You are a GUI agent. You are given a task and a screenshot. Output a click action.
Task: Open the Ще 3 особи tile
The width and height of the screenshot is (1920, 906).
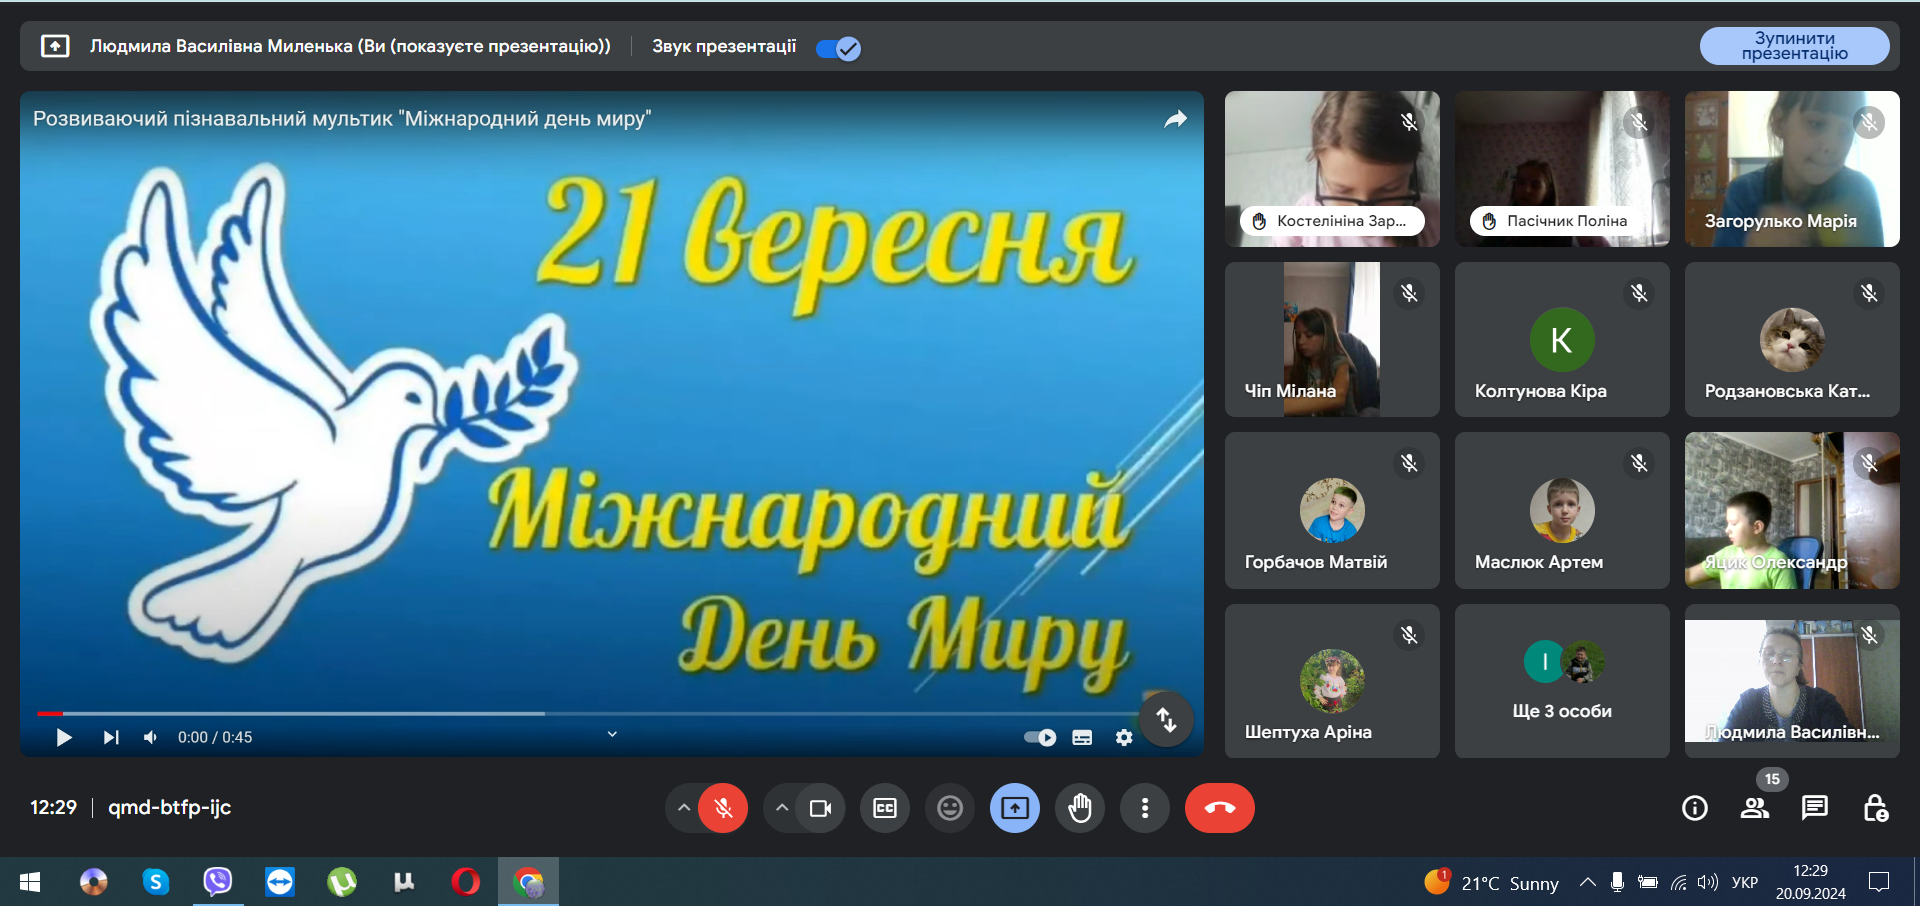1562,681
